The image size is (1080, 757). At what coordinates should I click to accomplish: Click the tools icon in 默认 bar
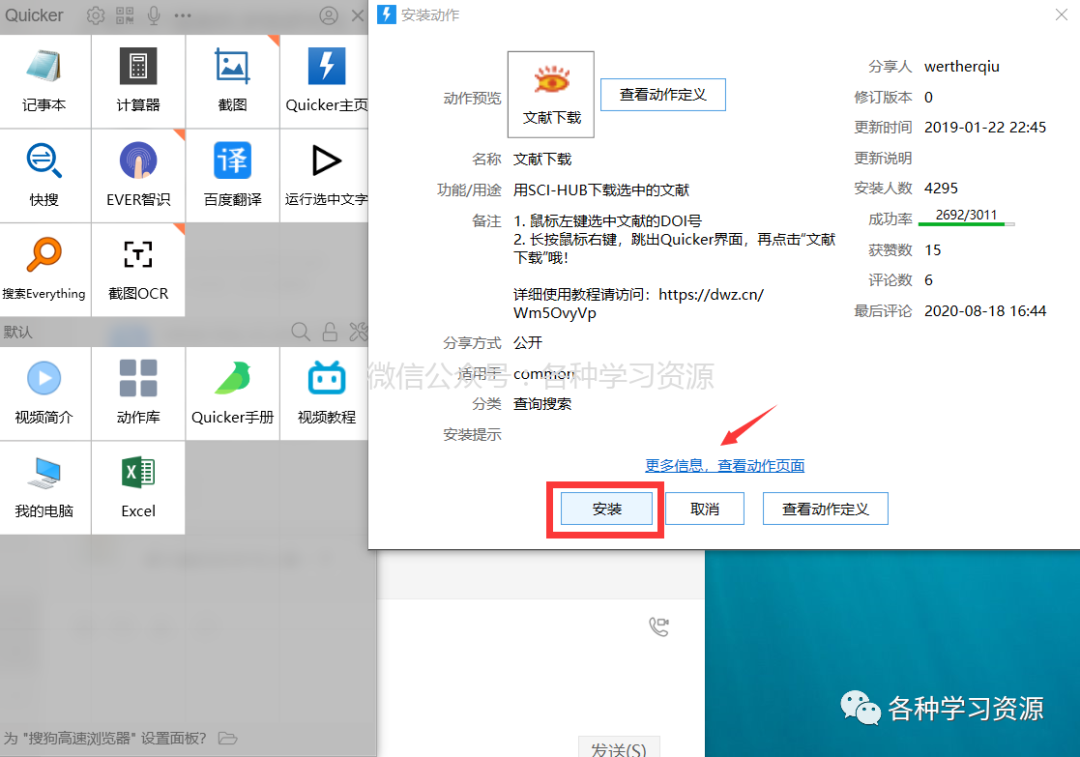pyautogui.click(x=358, y=331)
